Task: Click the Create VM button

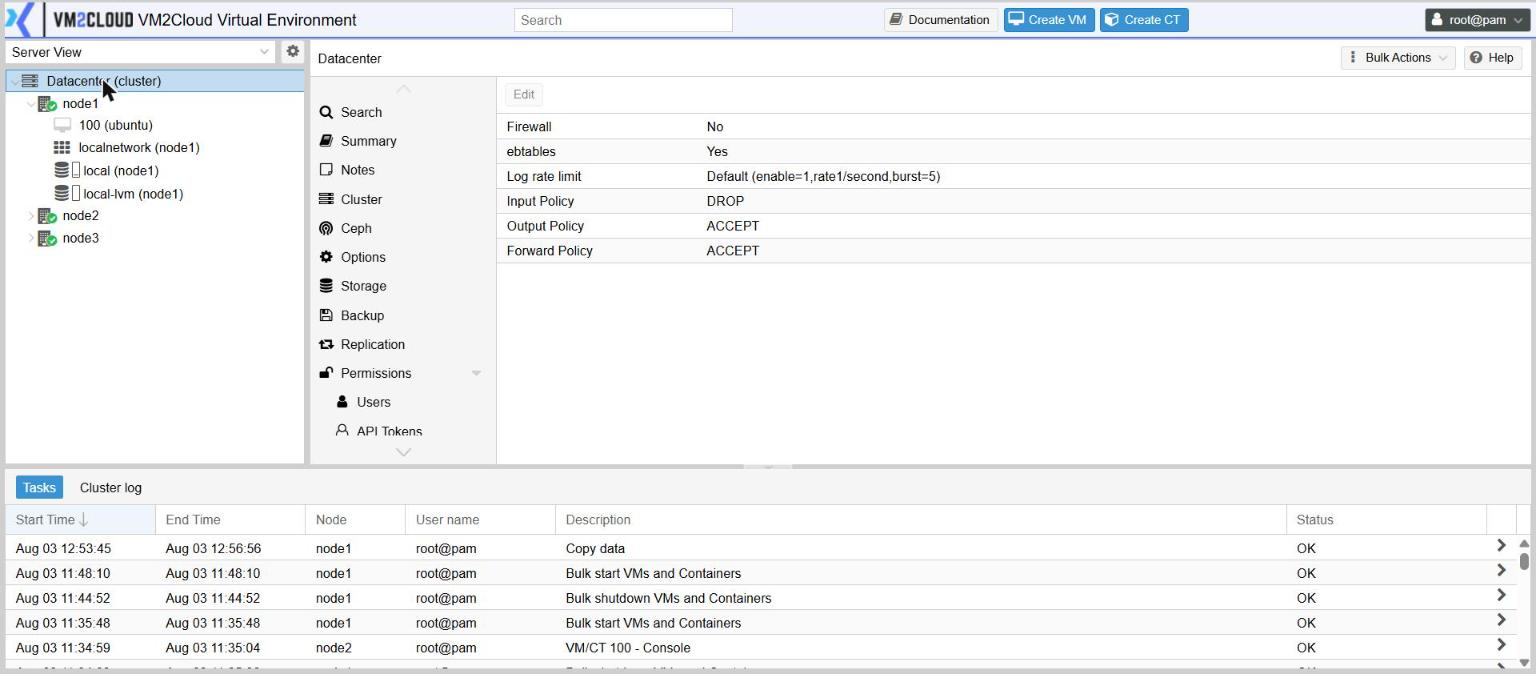Action: coord(1049,20)
